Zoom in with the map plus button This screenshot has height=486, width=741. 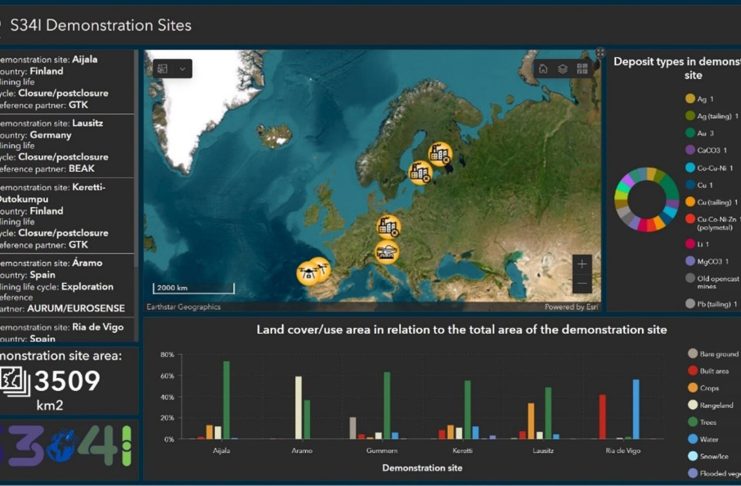(583, 264)
